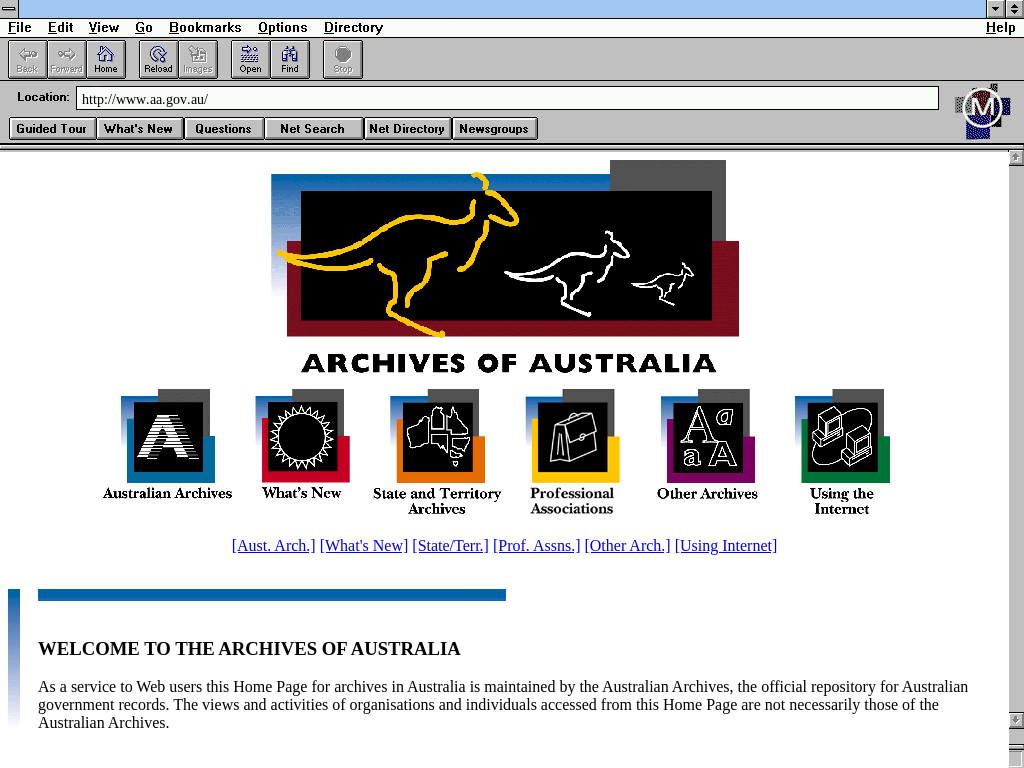The width and height of the screenshot is (1024, 768).
Task: Open the Directory menu
Action: tap(353, 28)
